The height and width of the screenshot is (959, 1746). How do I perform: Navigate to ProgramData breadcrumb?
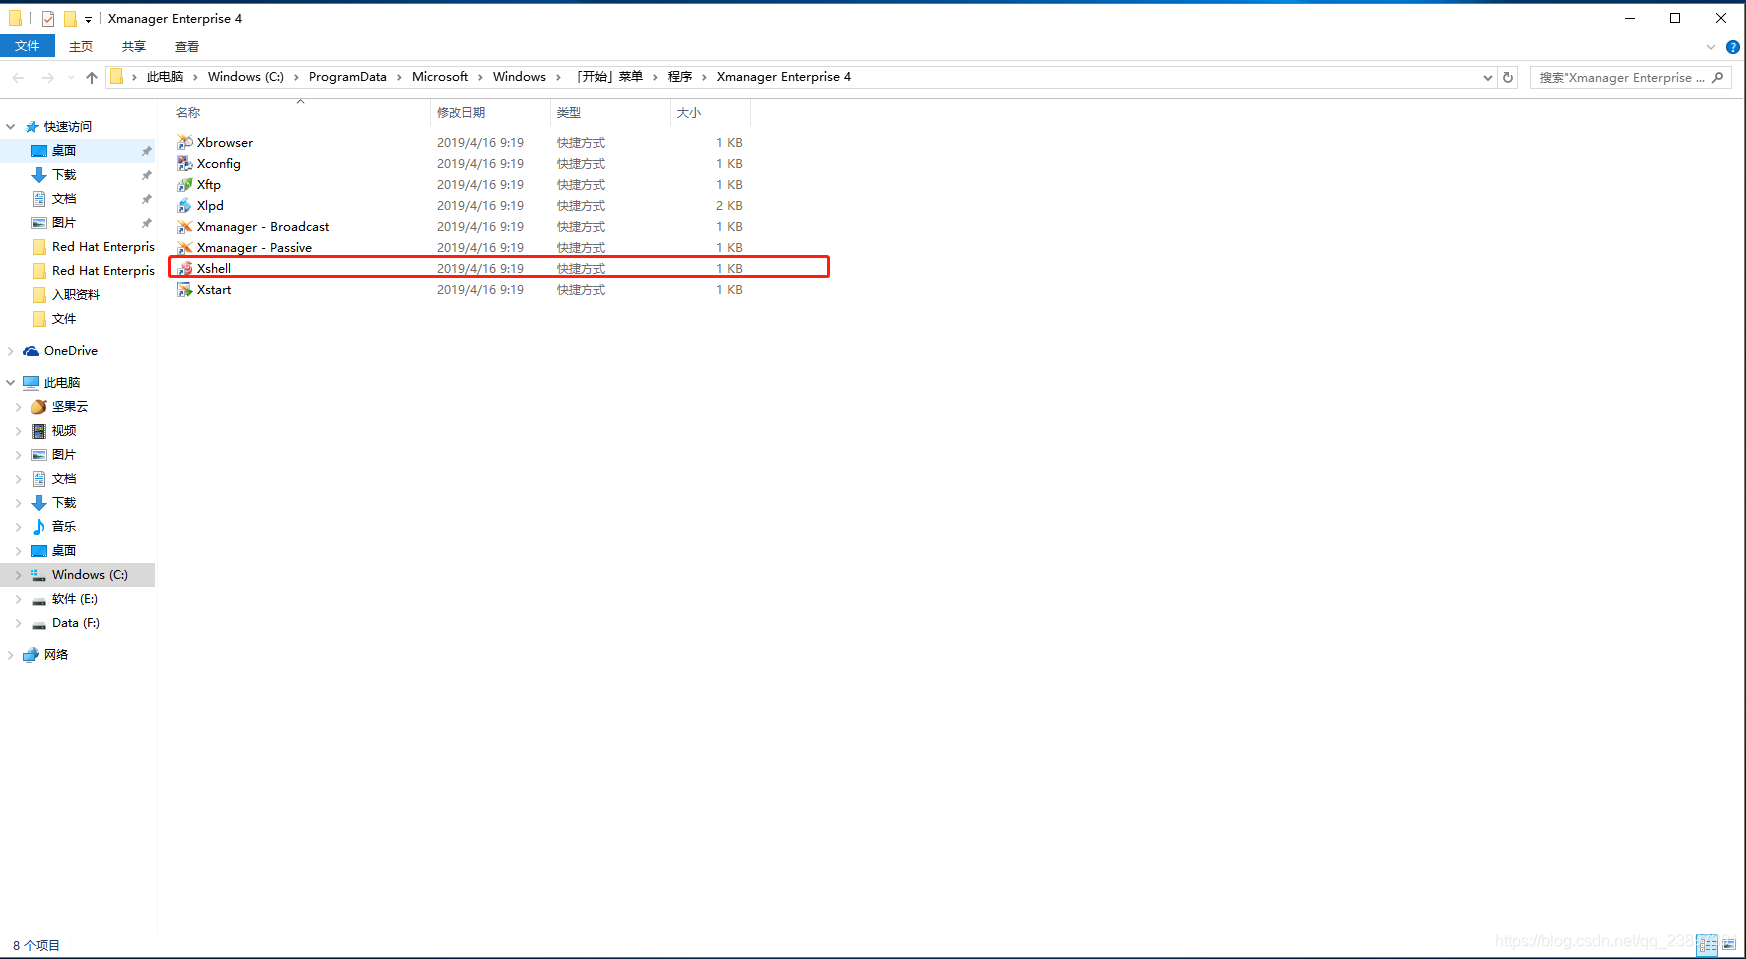[348, 77]
